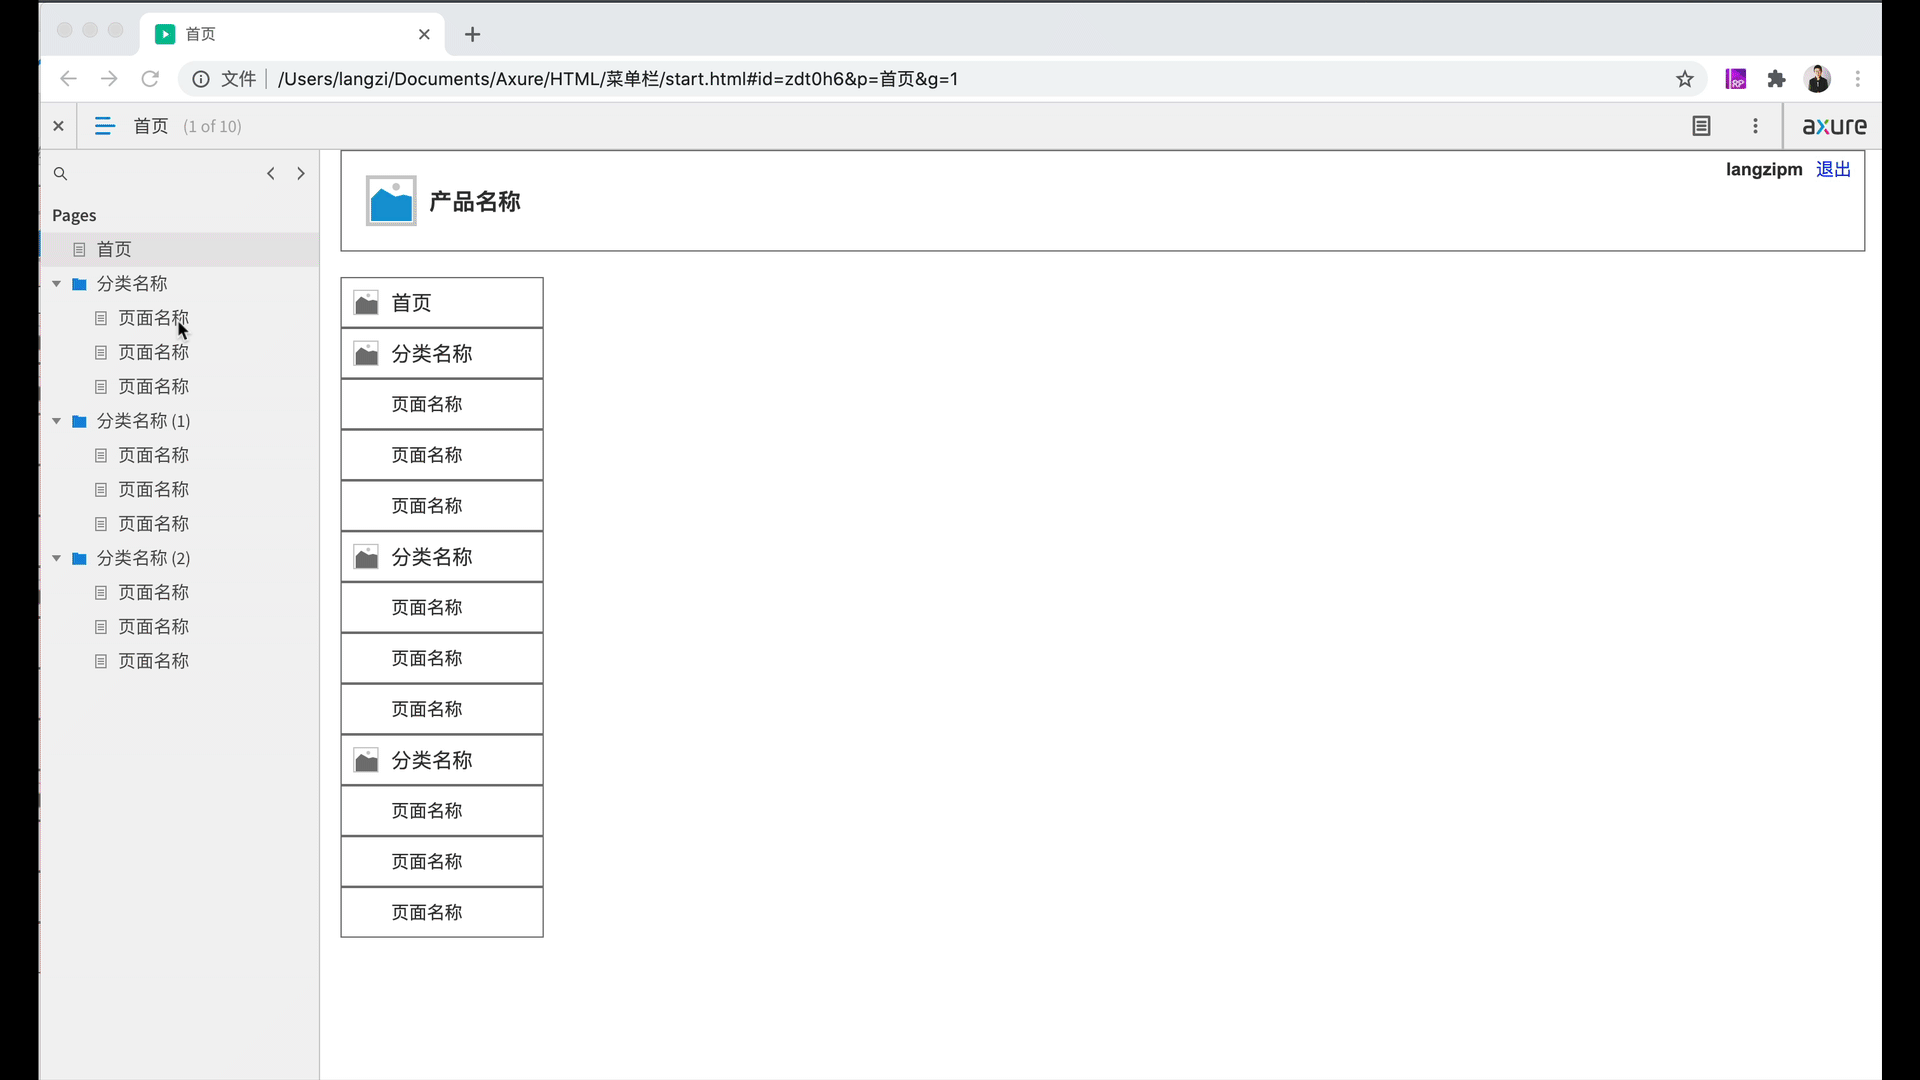The image size is (1920, 1080).
Task: Click the image icon of first 分类名称 menu
Action: (x=367, y=354)
